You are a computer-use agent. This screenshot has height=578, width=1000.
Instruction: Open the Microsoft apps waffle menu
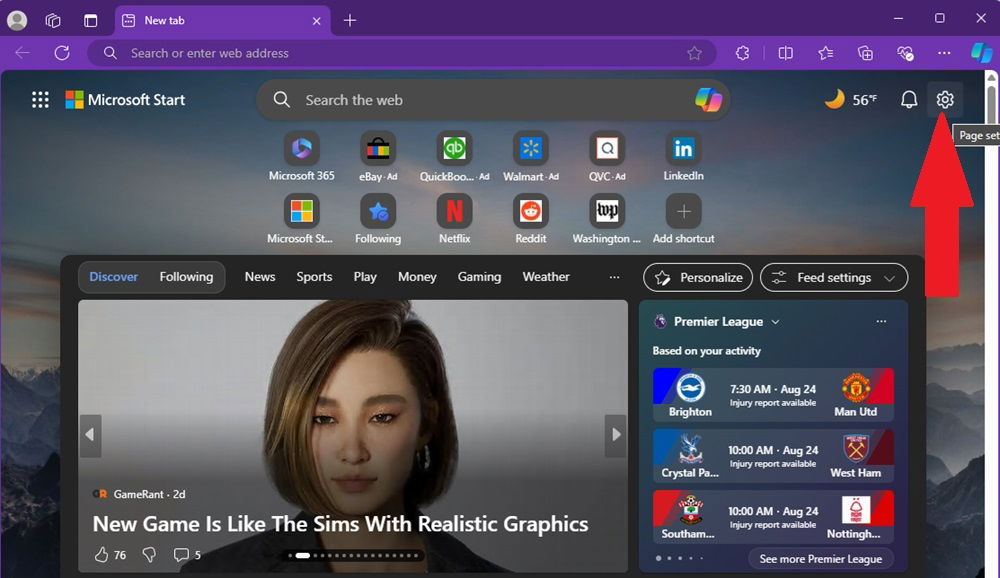(x=40, y=100)
